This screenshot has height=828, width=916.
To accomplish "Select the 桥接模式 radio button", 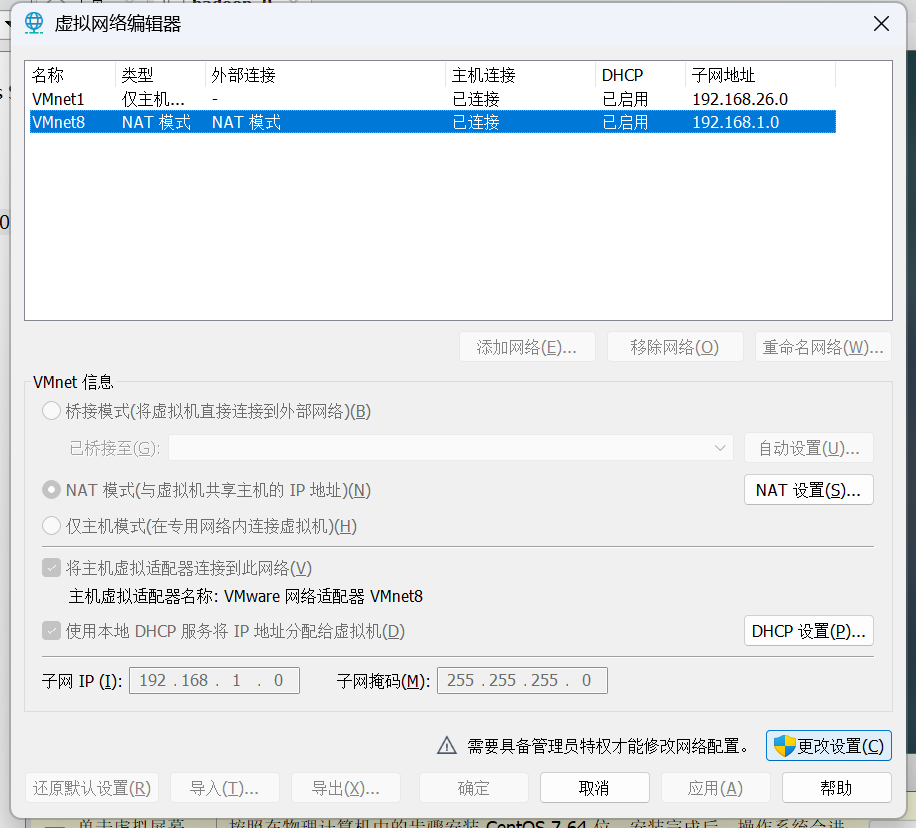I will (x=51, y=411).
